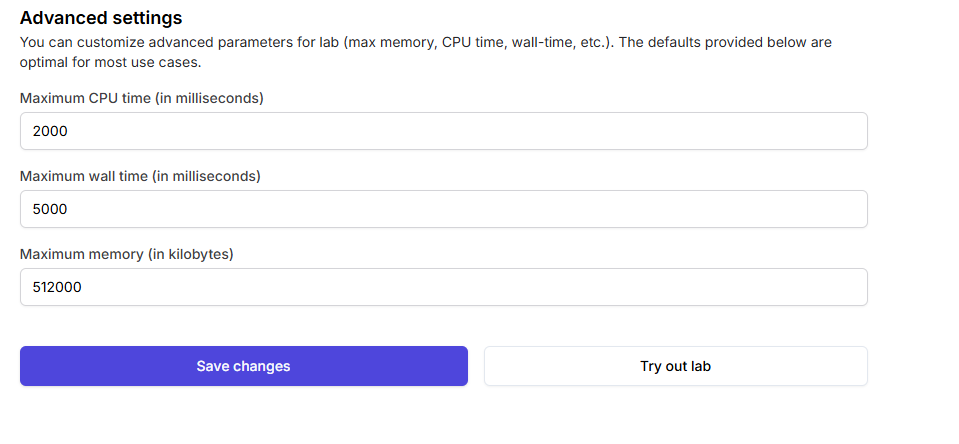Screen dimensions: 959x444
Task: Click the CPU time limit text box
Action: pyautogui.click(x=443, y=131)
